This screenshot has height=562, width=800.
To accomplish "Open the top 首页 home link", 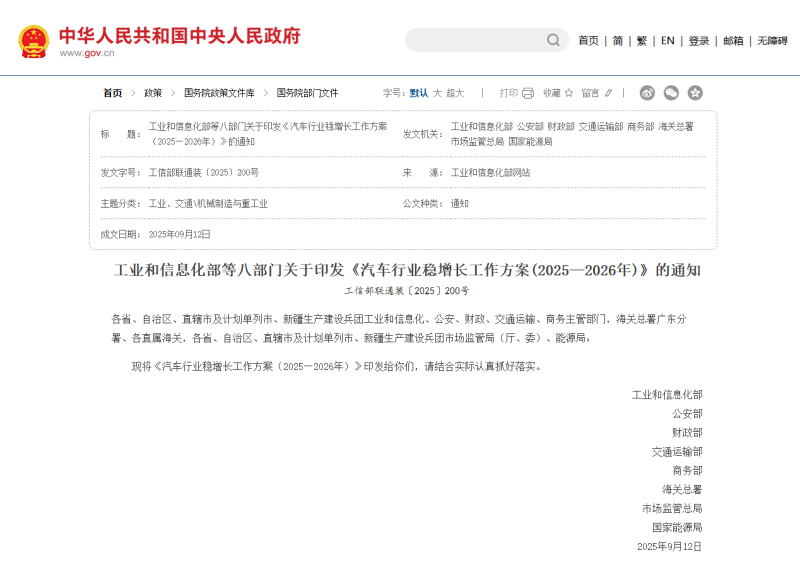I will [588, 41].
